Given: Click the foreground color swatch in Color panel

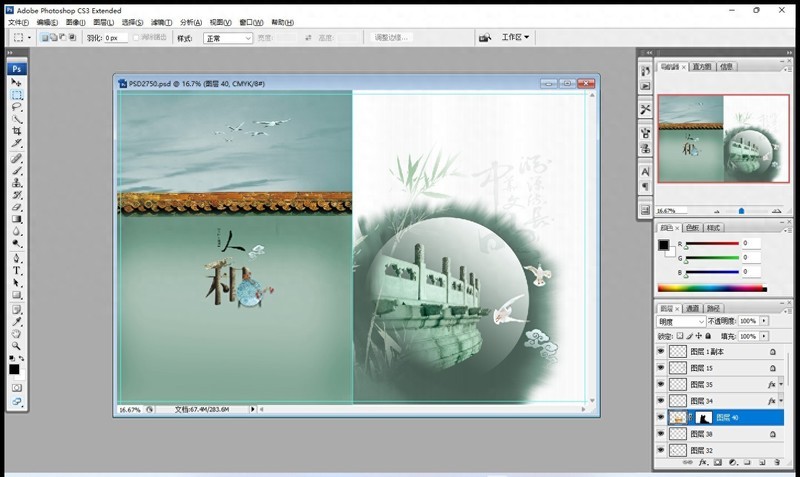Looking at the screenshot, I should (x=663, y=245).
